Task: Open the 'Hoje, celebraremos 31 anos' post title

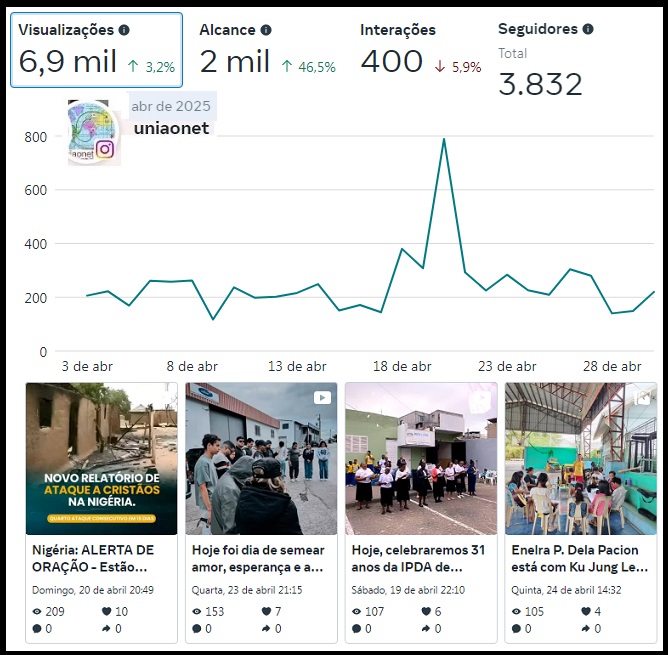Action: tap(421, 558)
